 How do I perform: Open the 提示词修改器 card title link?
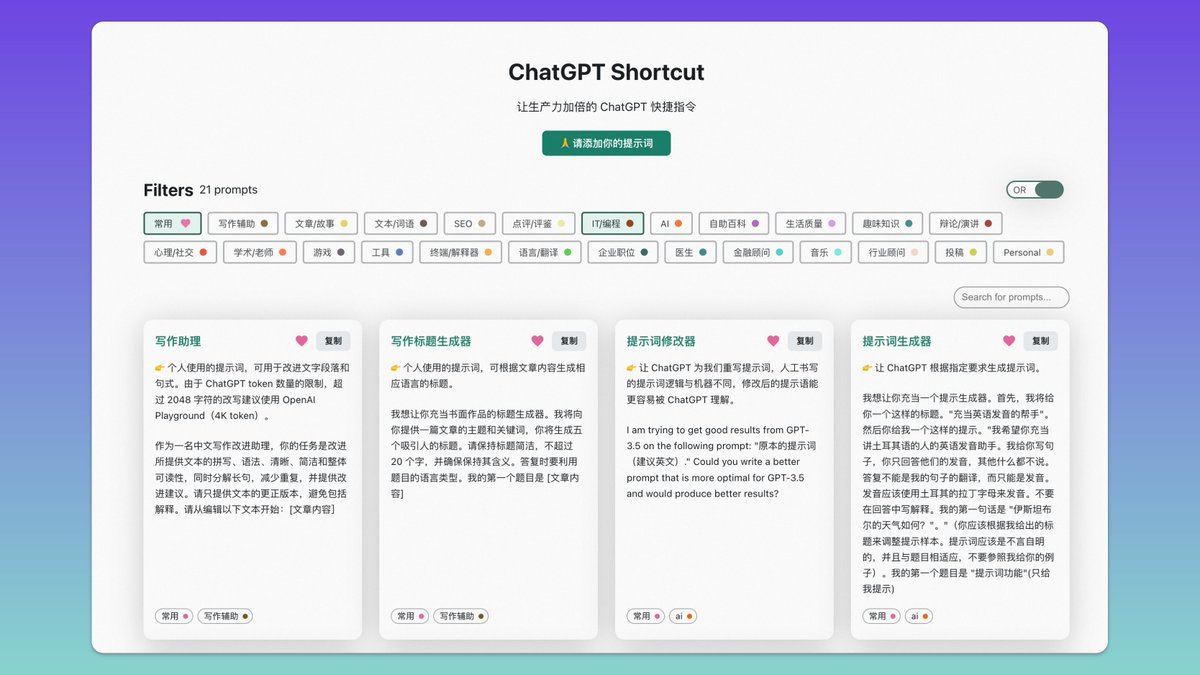click(661, 341)
